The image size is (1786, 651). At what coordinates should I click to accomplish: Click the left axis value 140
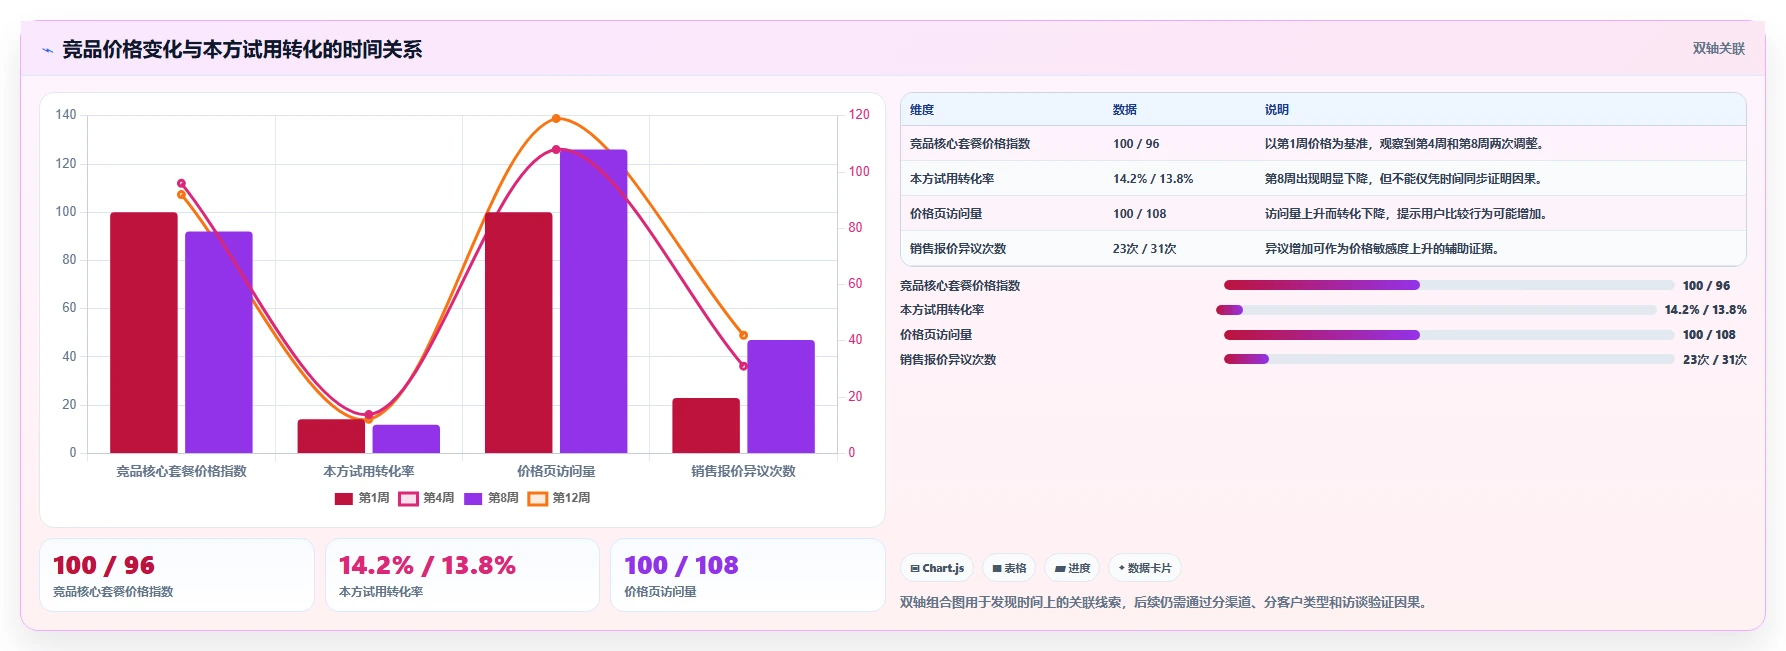click(x=66, y=115)
